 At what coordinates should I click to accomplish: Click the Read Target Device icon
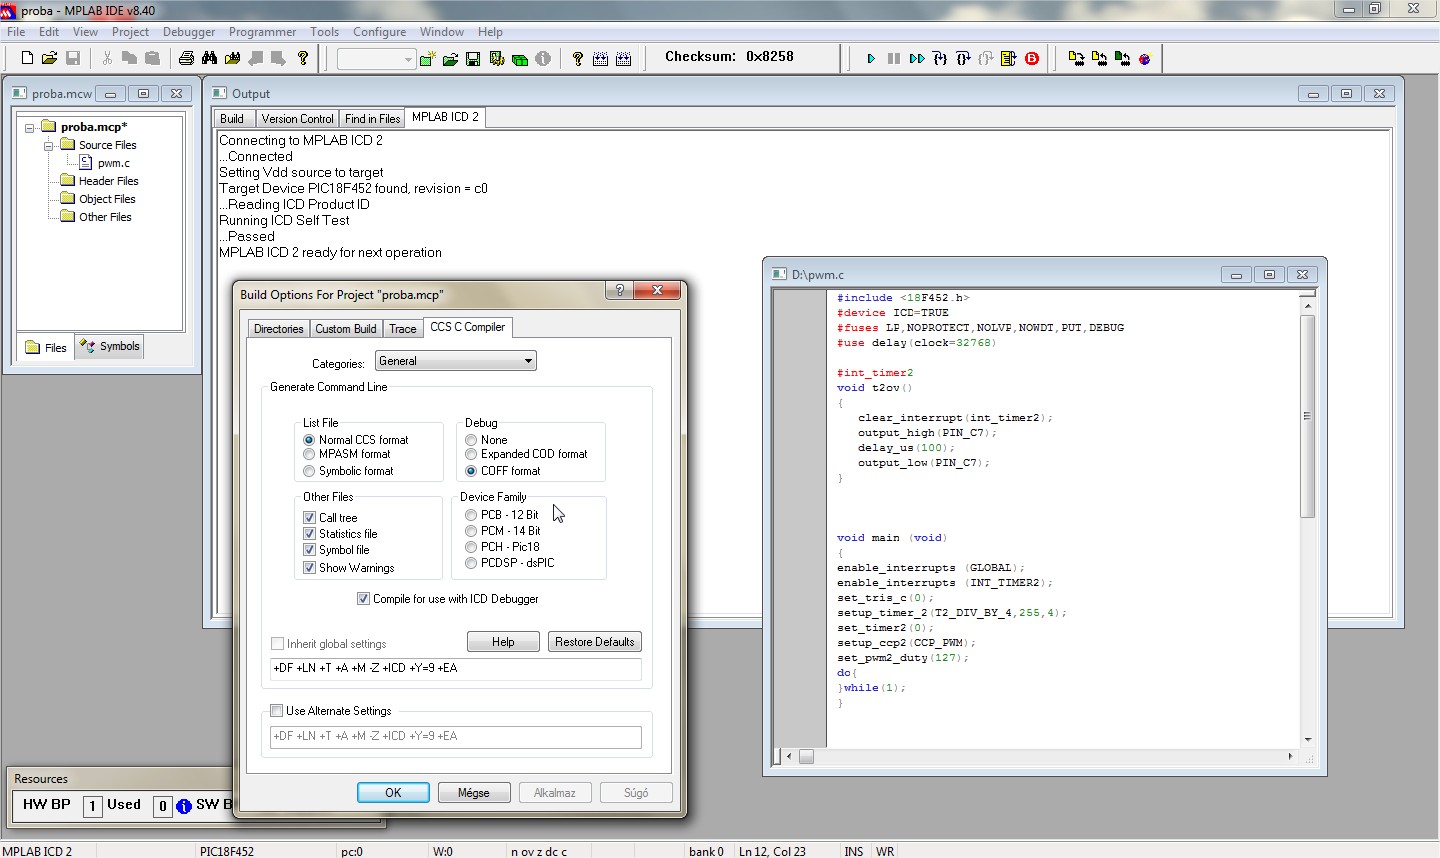[x=1099, y=59]
